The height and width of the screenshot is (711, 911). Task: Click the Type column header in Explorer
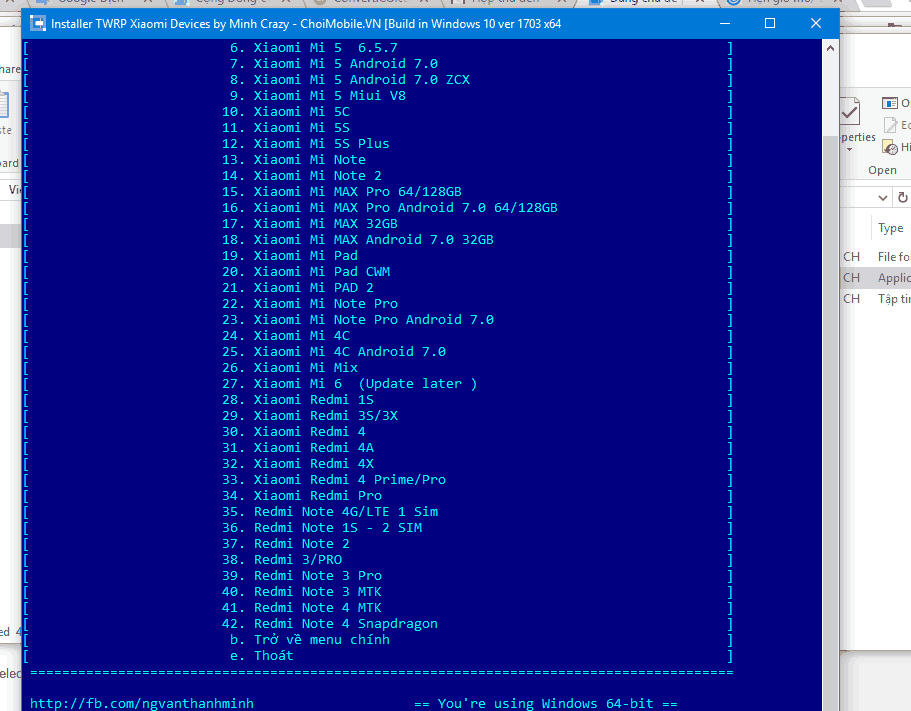891,228
